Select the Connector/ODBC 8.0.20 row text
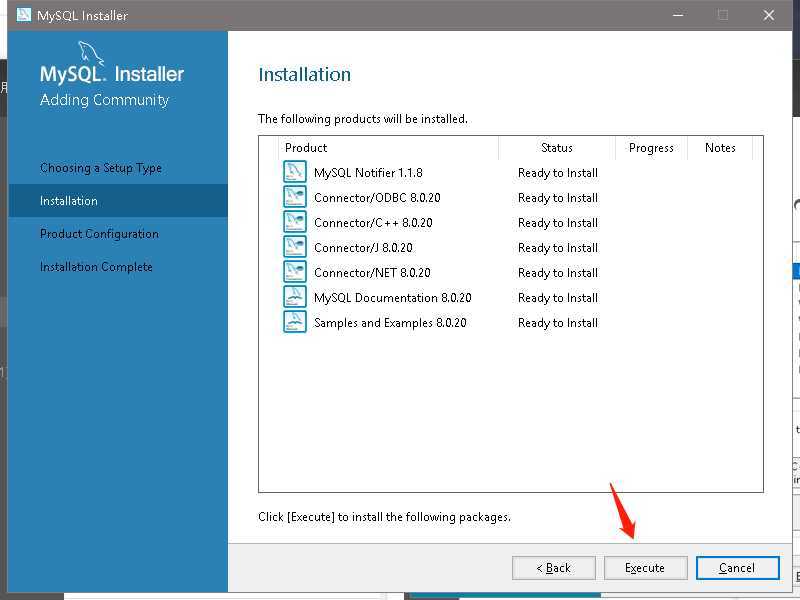Screen dimensions: 800x600 377,198
